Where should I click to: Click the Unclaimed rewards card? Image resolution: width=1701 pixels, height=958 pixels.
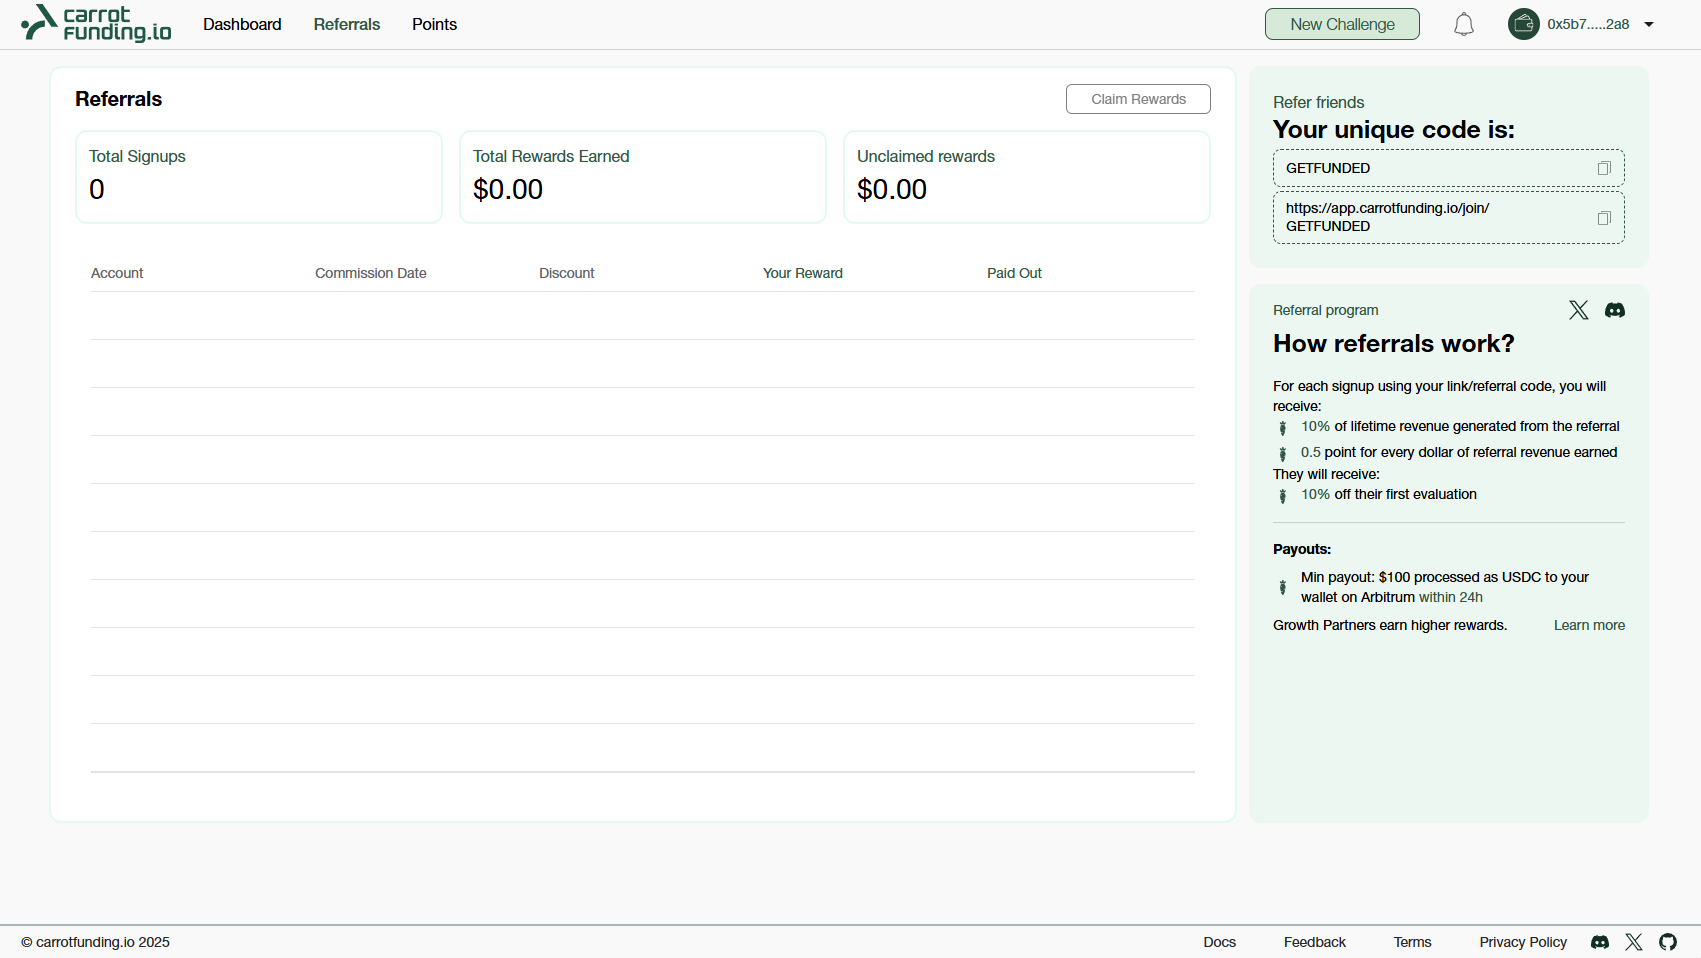coord(1027,177)
